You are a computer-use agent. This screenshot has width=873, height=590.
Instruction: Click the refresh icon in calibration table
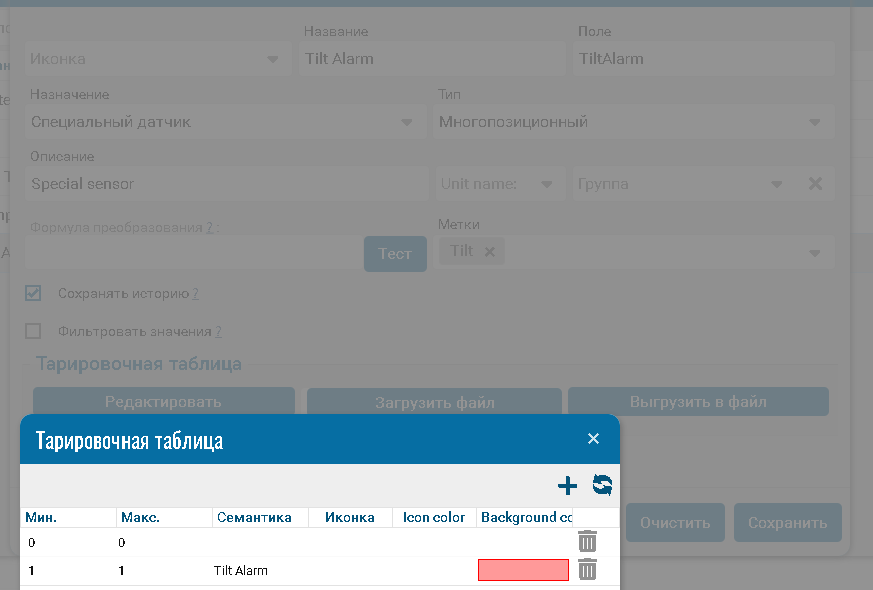point(602,485)
